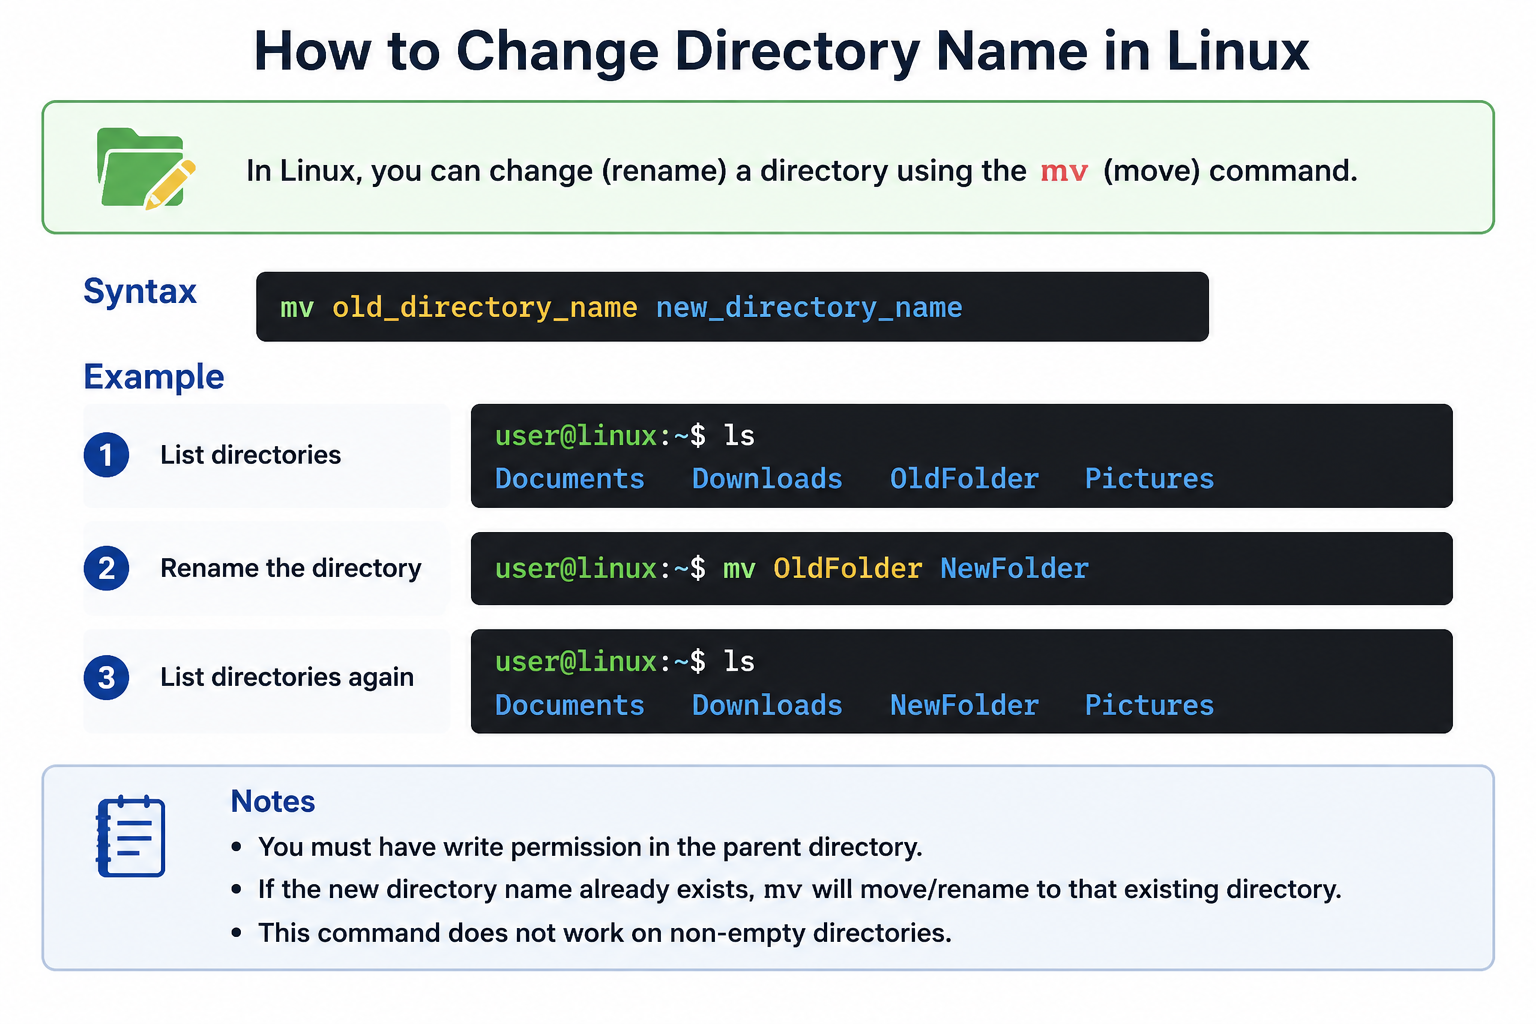Click the green 'mv' in the syntax box

pos(297,308)
